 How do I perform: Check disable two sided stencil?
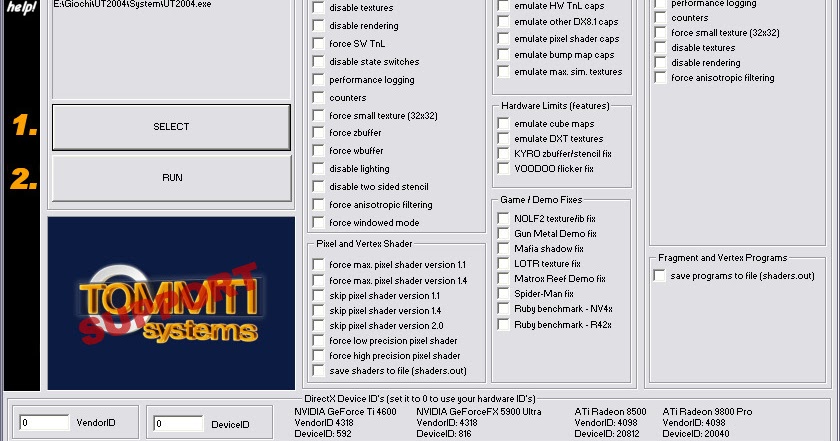[319, 186]
